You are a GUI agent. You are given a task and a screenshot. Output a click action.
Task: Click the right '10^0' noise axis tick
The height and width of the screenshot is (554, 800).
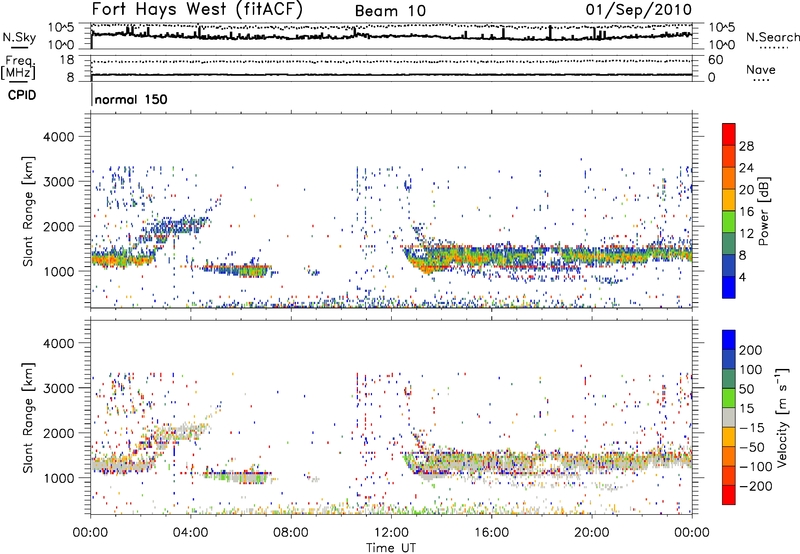[x=722, y=45]
